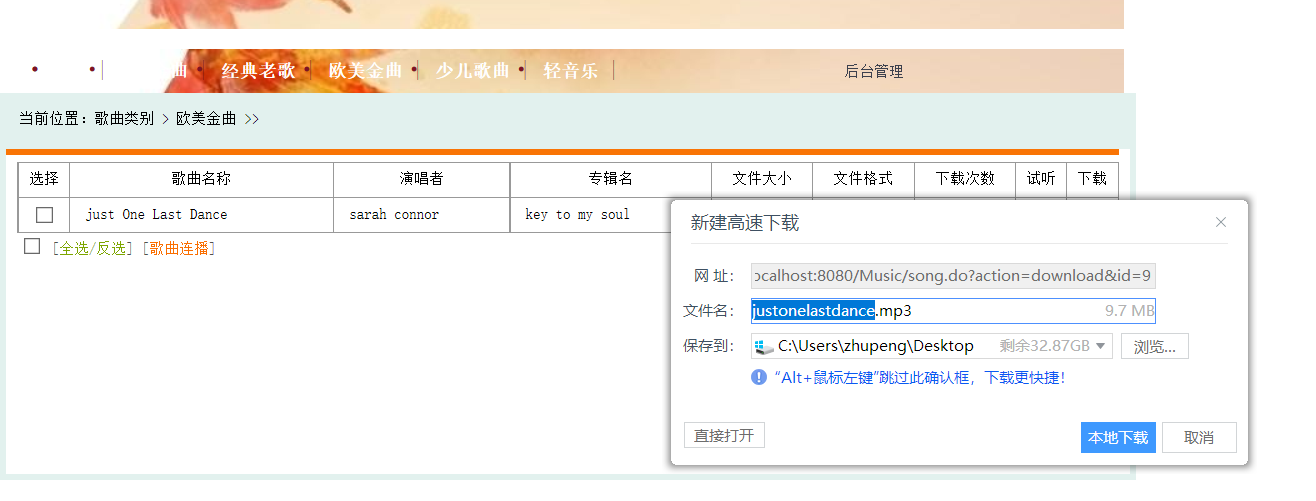The width and height of the screenshot is (1316, 501).
Task: Click the Alt+鼠标左键 tip text
Action: point(919,378)
